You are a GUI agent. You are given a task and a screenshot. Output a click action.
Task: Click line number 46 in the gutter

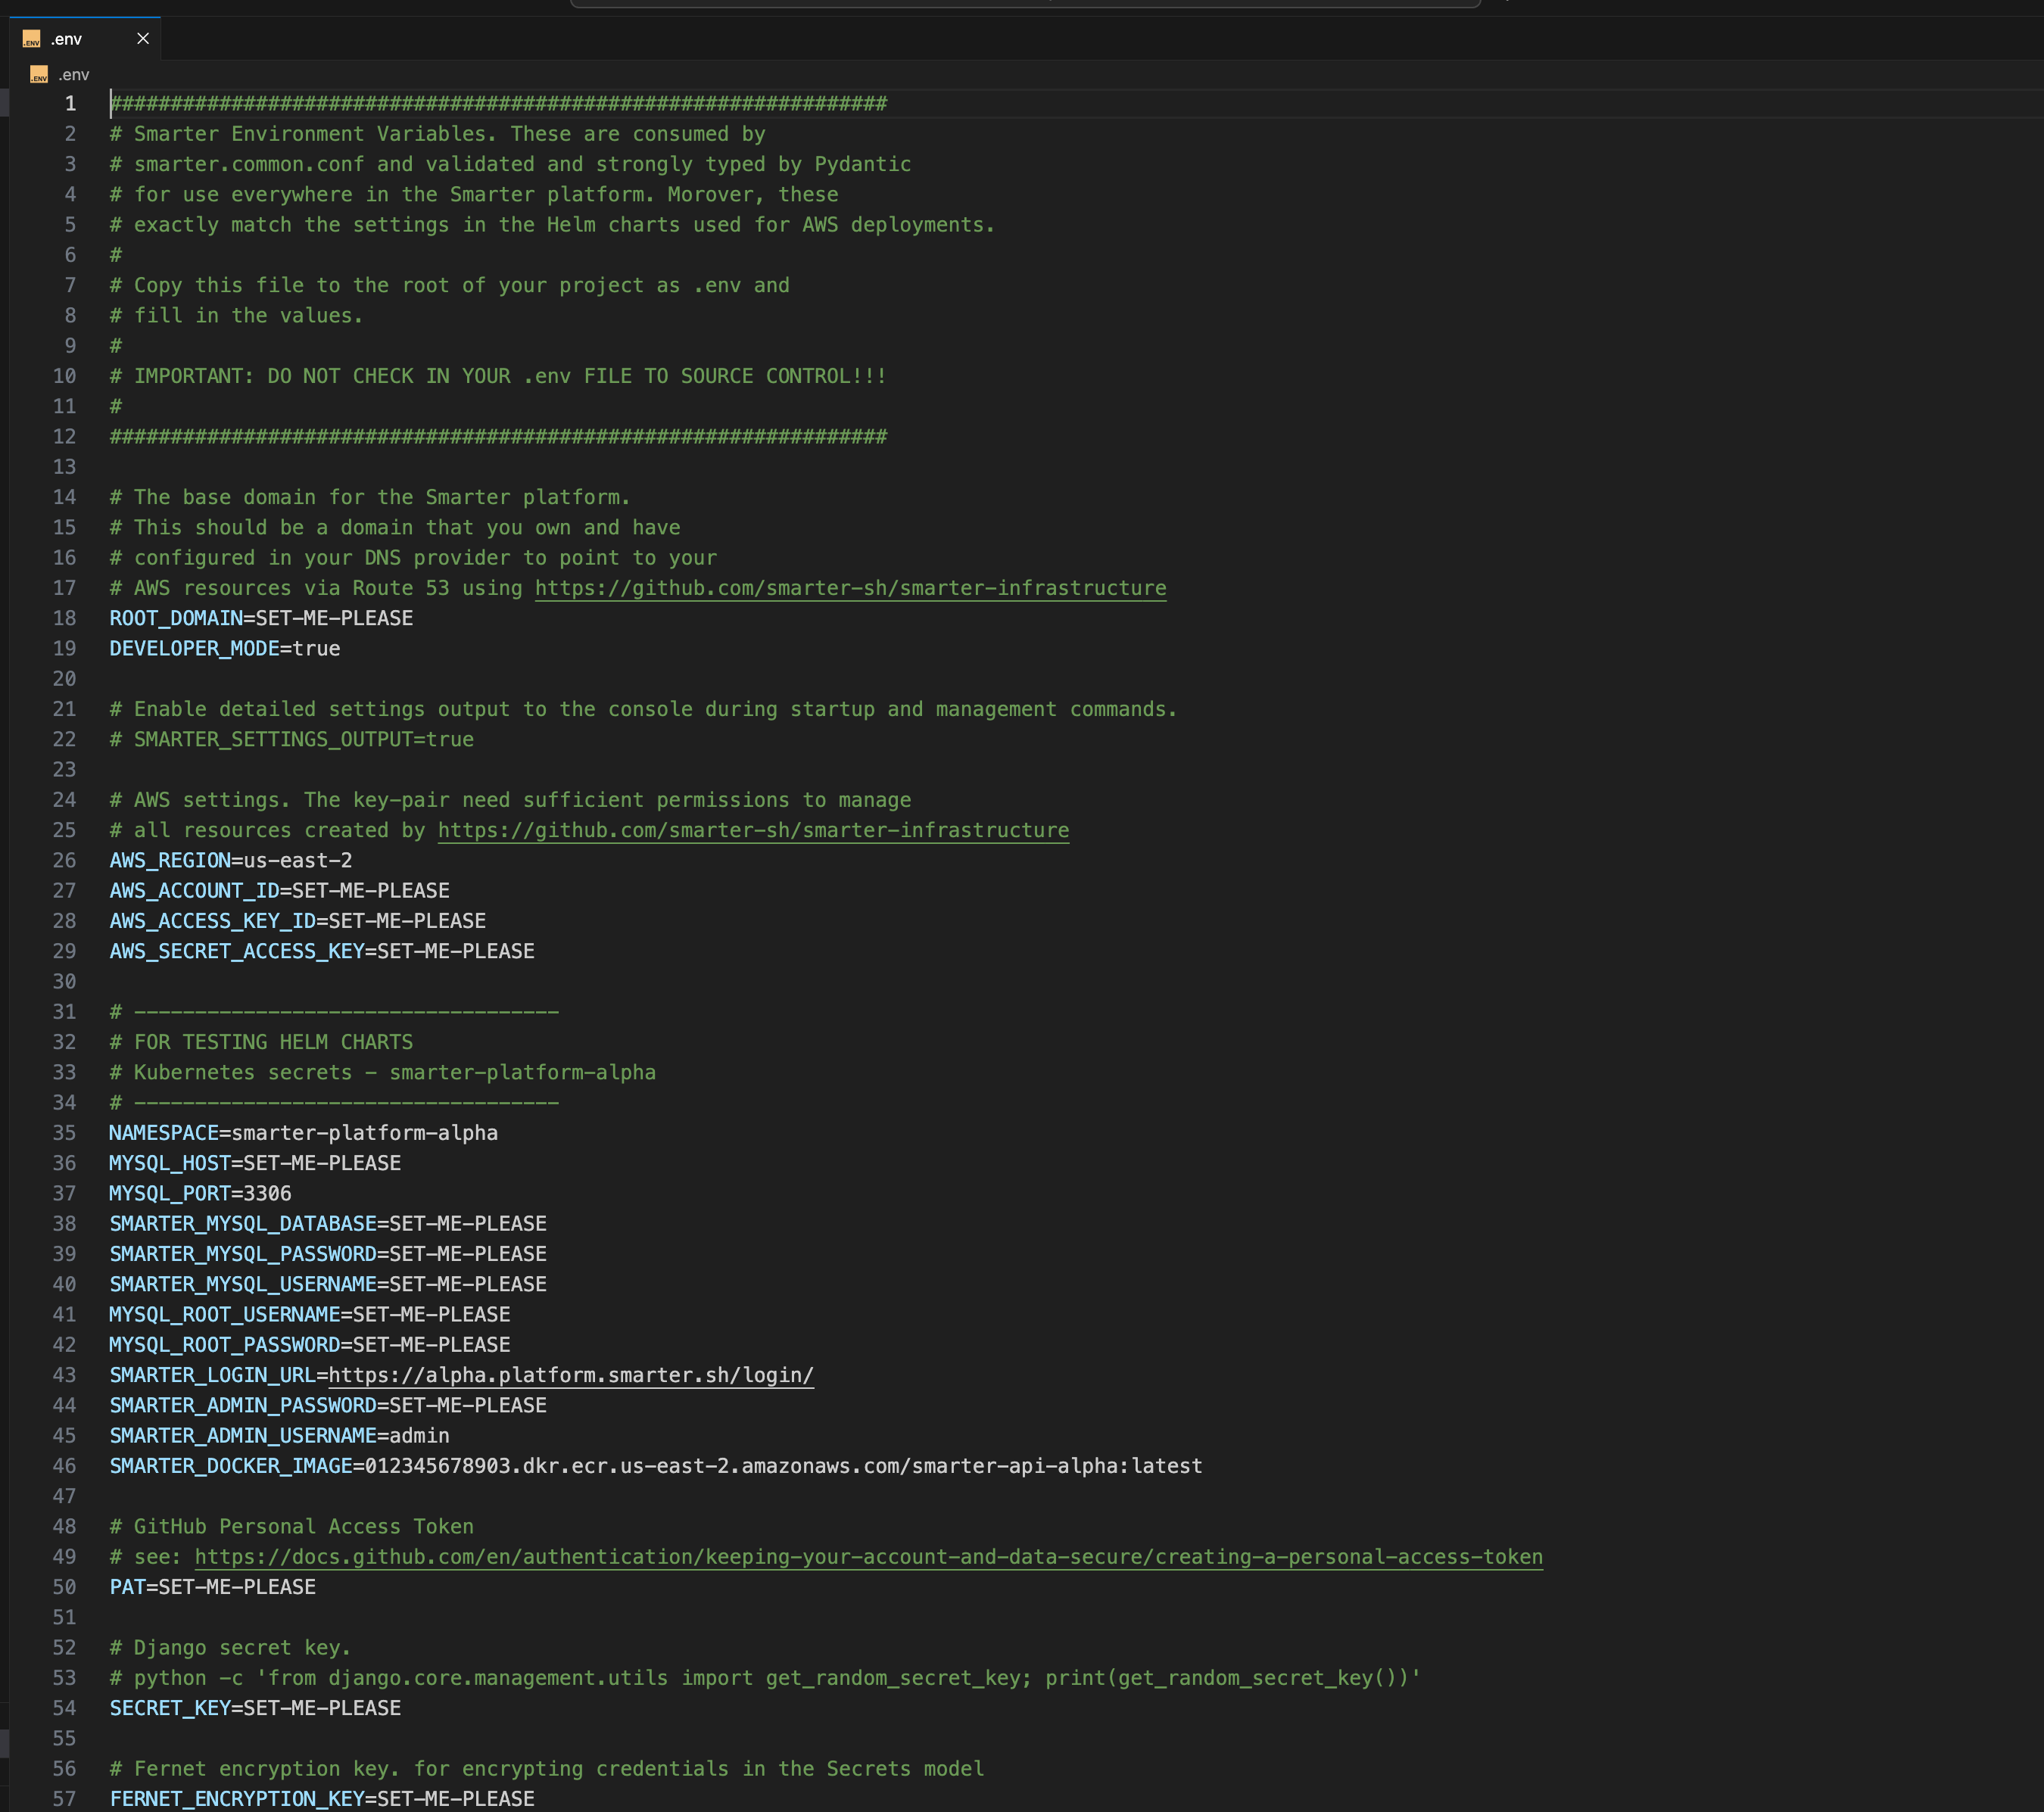pyautogui.click(x=64, y=1466)
